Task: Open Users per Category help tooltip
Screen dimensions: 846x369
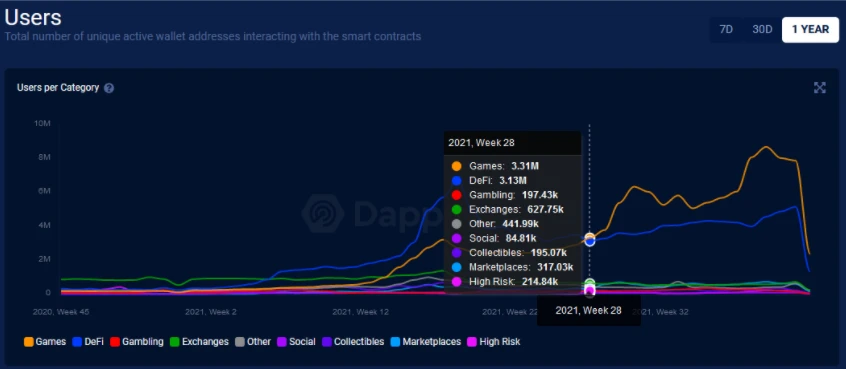Action: pos(109,88)
